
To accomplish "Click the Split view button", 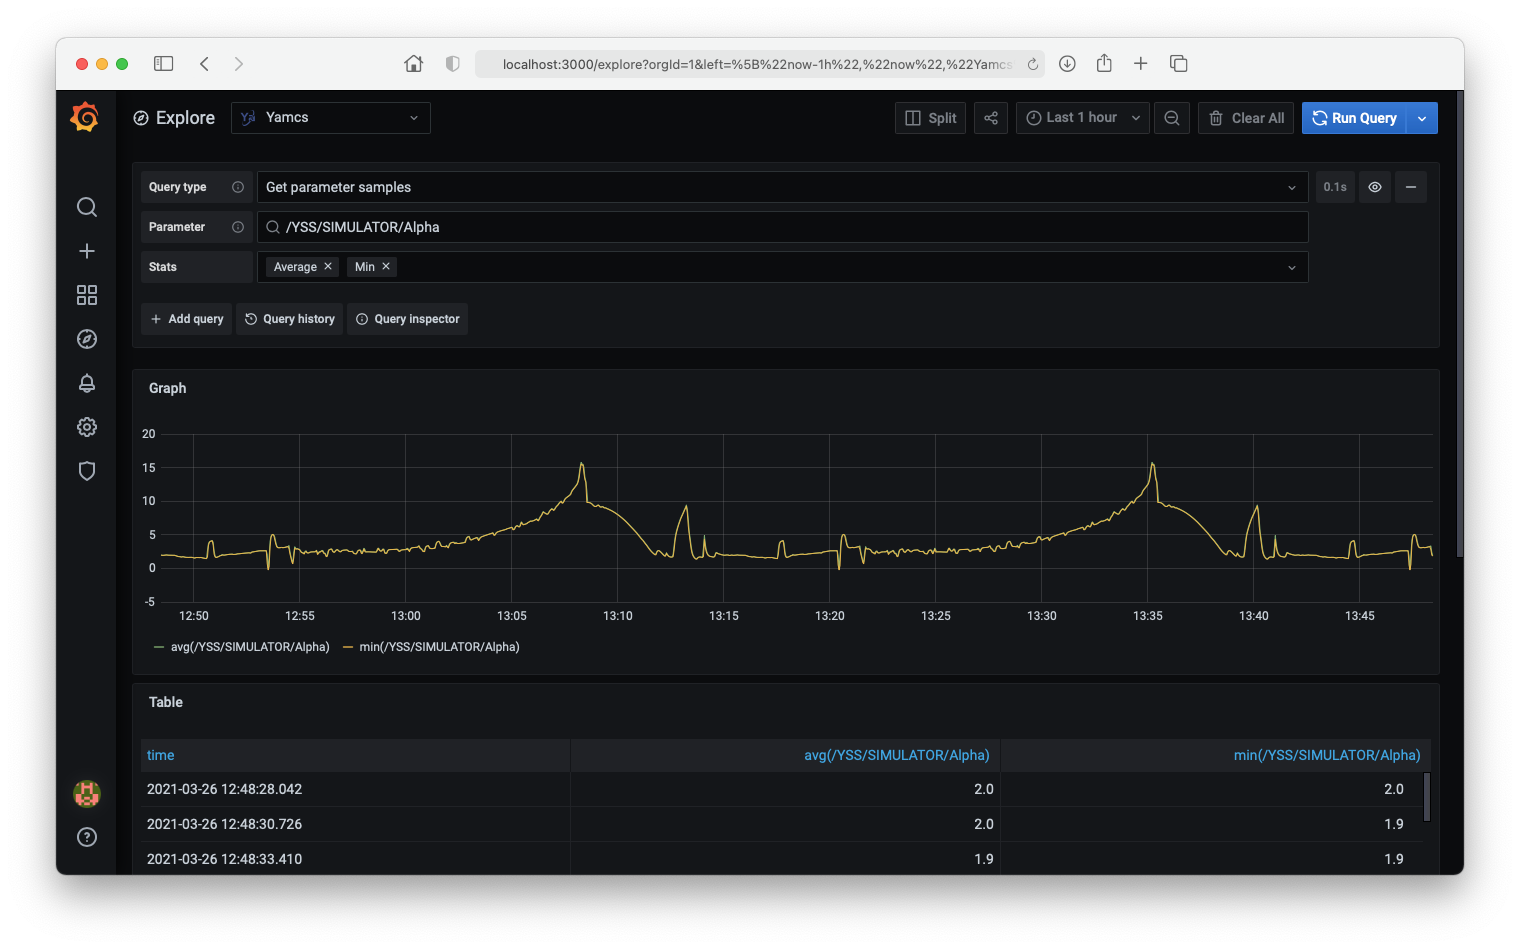I will tap(931, 118).
